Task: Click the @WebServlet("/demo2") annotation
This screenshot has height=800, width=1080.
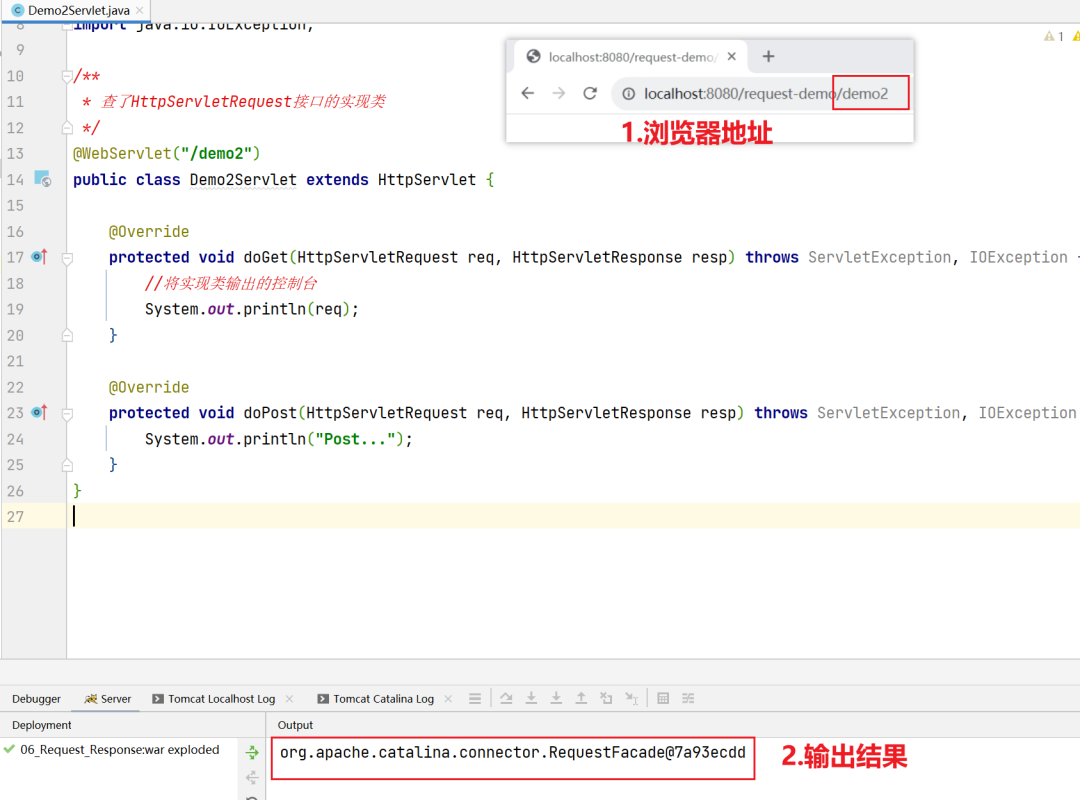Action: tap(167, 154)
